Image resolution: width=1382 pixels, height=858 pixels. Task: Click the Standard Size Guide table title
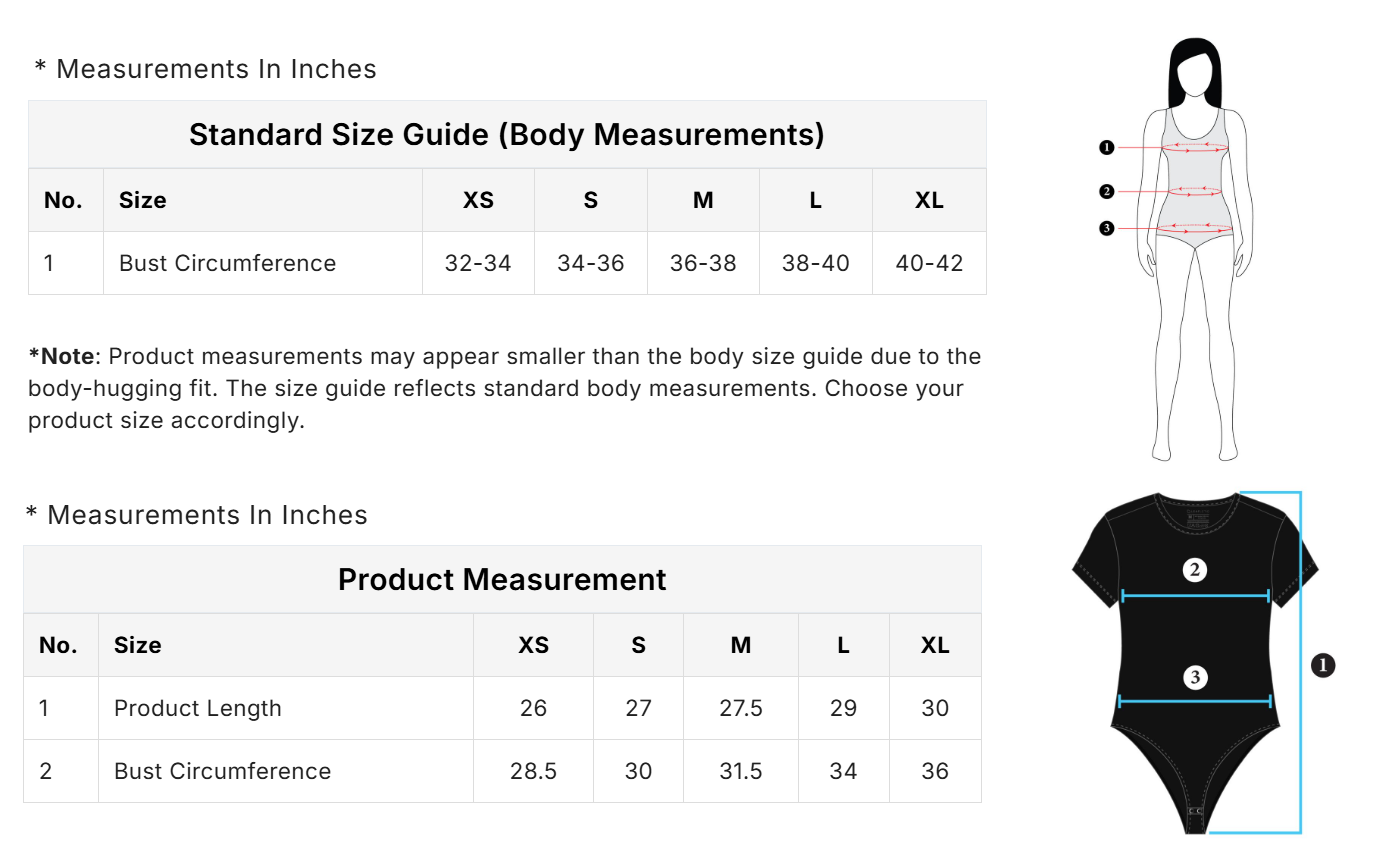click(x=507, y=134)
